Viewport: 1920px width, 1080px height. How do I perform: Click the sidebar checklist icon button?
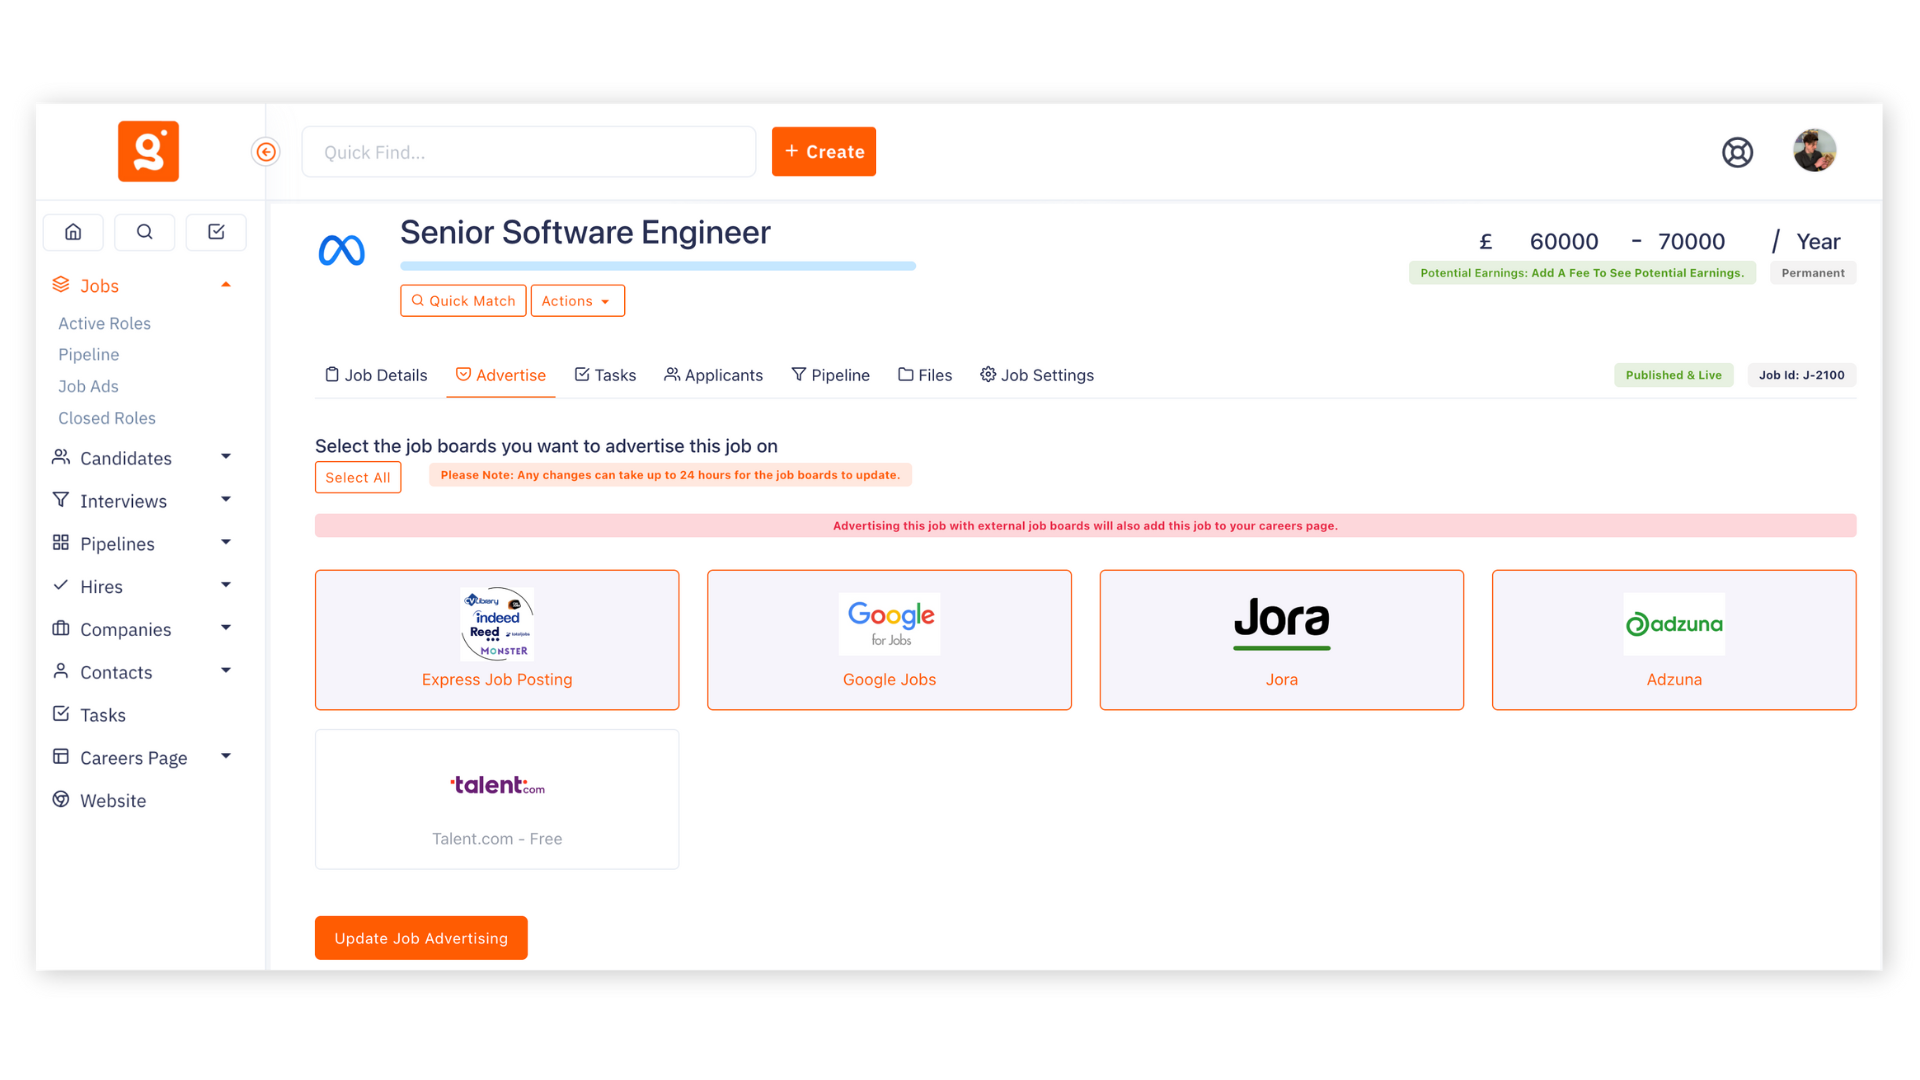(216, 232)
